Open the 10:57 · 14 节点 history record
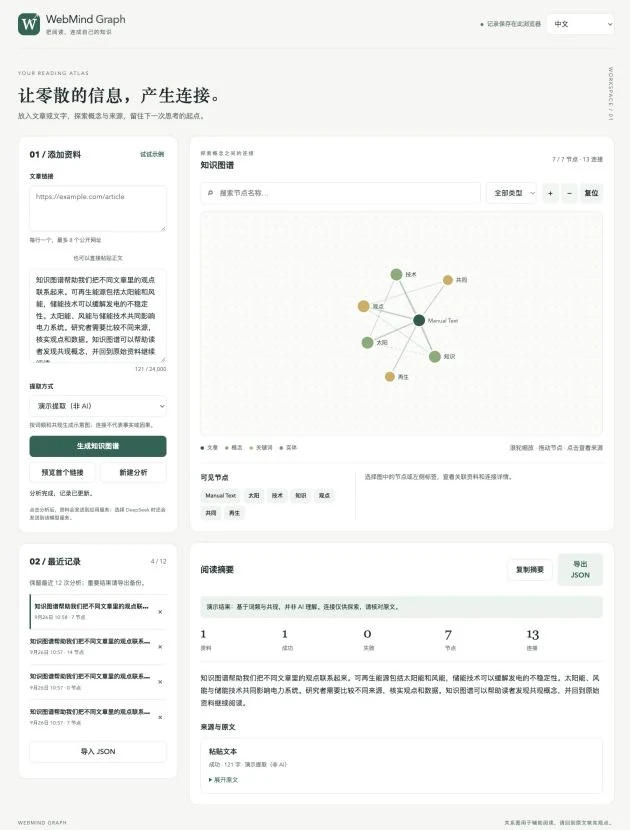 (x=92, y=647)
